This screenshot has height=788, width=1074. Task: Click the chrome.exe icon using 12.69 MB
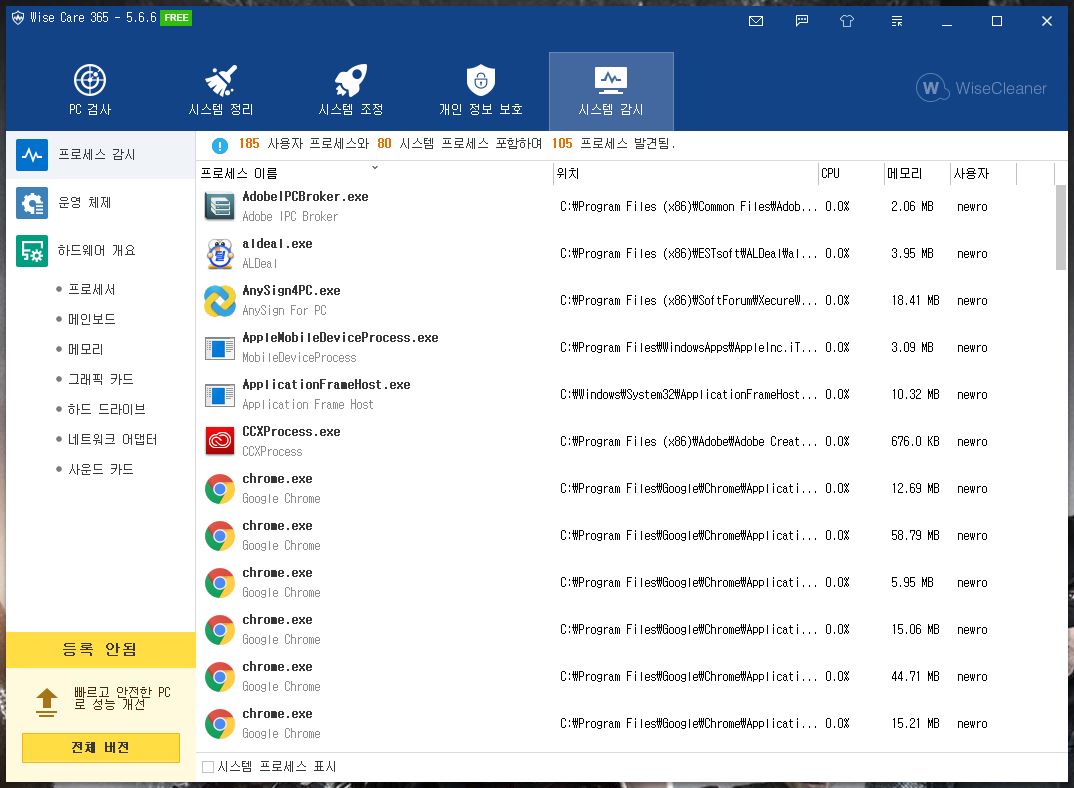coord(220,489)
